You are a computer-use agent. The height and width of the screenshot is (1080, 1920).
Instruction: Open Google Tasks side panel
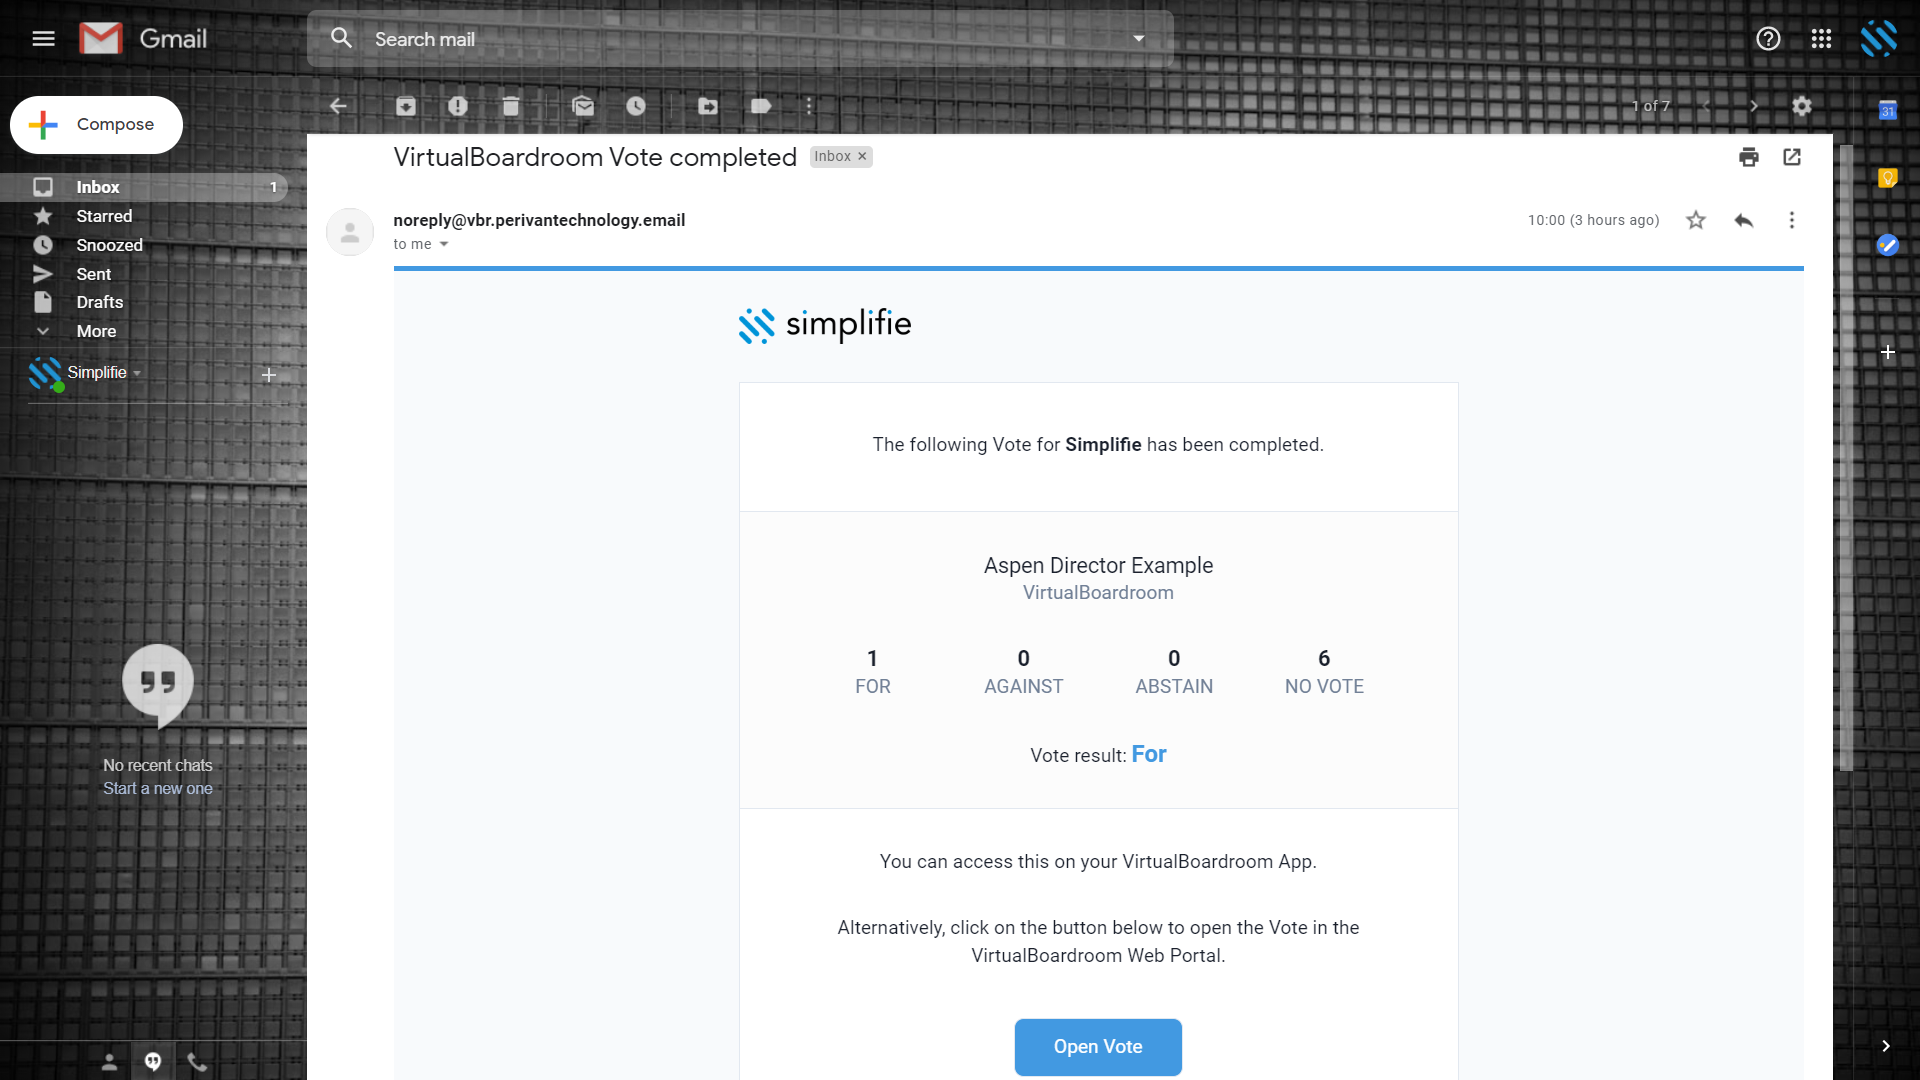pos(1888,245)
